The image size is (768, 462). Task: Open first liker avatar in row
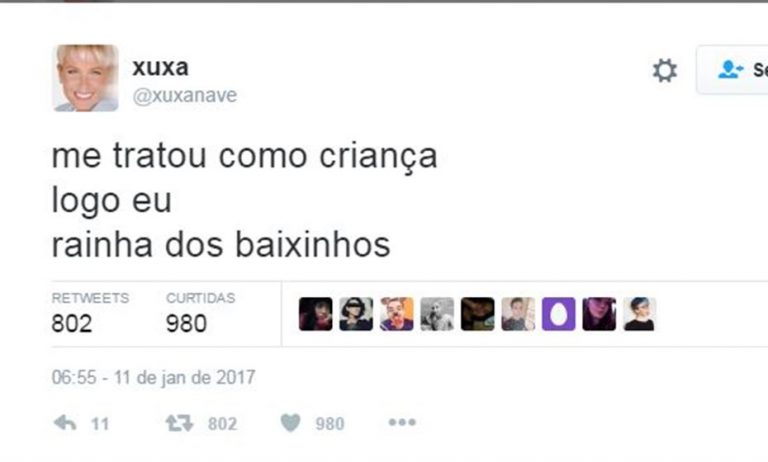click(315, 314)
